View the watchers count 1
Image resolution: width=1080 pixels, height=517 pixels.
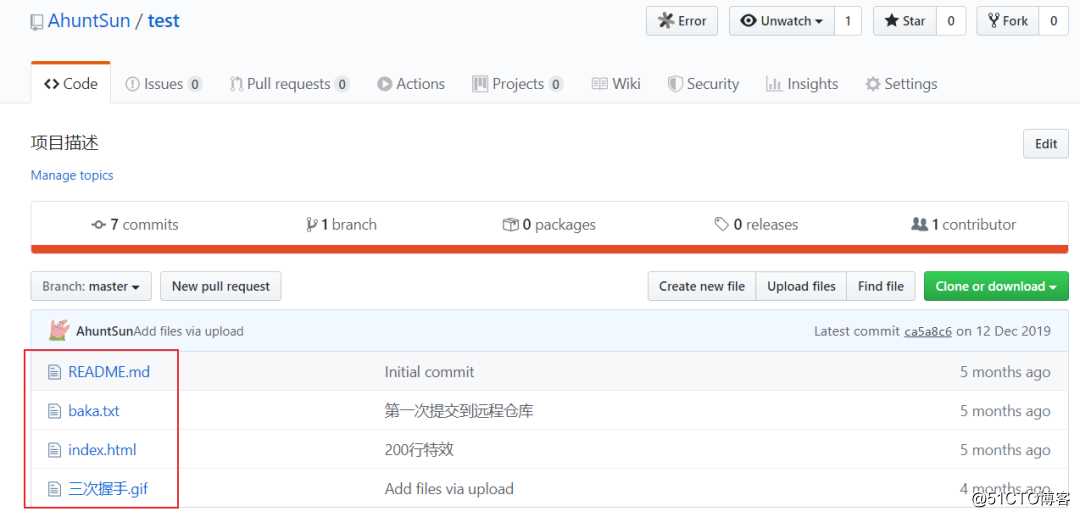point(848,21)
